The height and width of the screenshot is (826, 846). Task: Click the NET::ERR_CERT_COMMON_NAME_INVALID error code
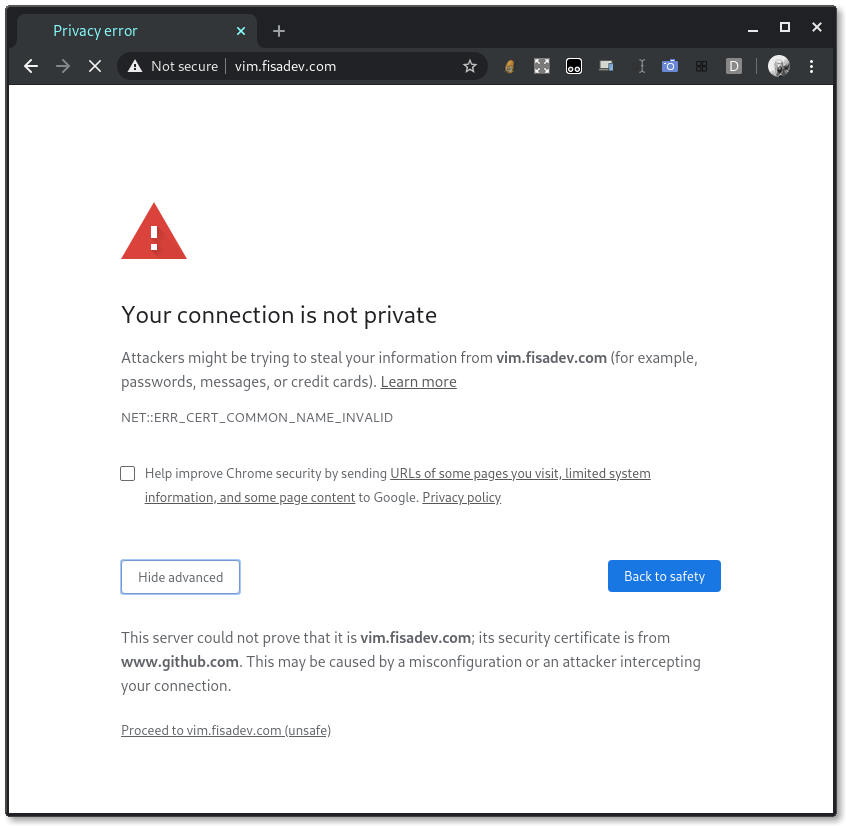coord(257,418)
